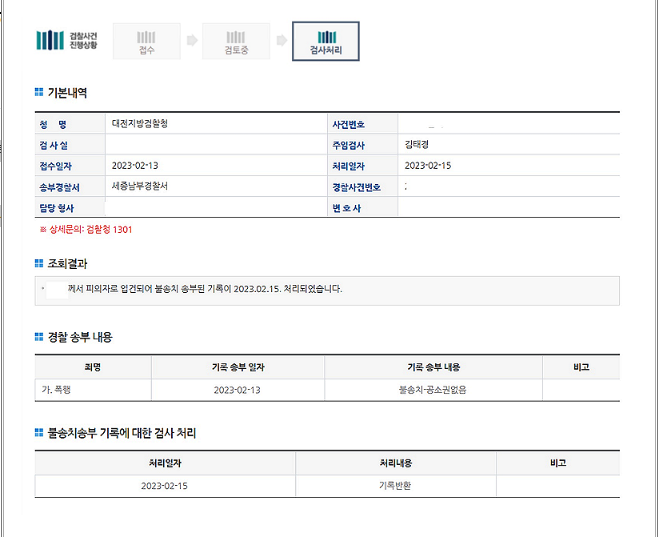Click the 조회결과 section grid icon

click(x=39, y=263)
